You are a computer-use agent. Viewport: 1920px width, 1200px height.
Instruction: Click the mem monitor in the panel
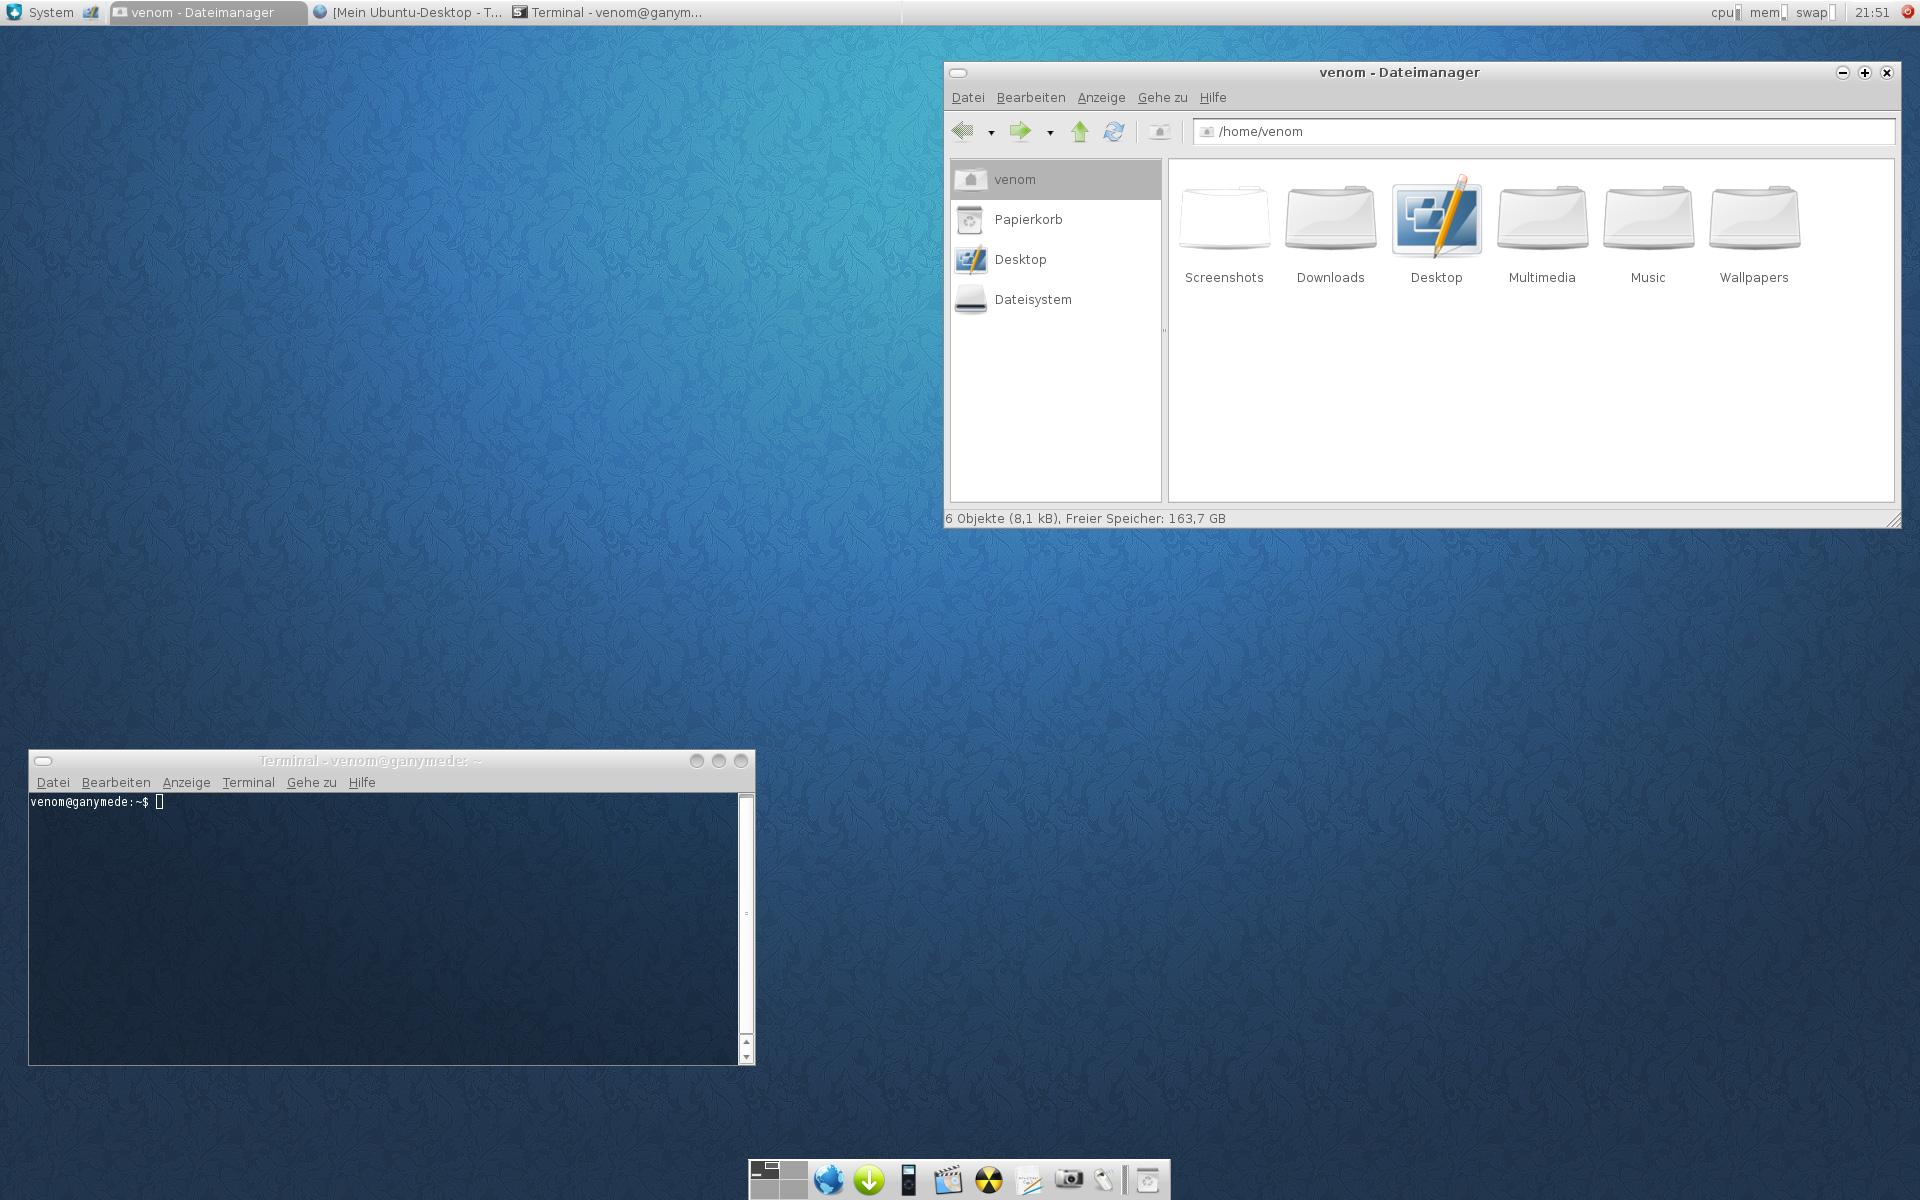click(1768, 12)
